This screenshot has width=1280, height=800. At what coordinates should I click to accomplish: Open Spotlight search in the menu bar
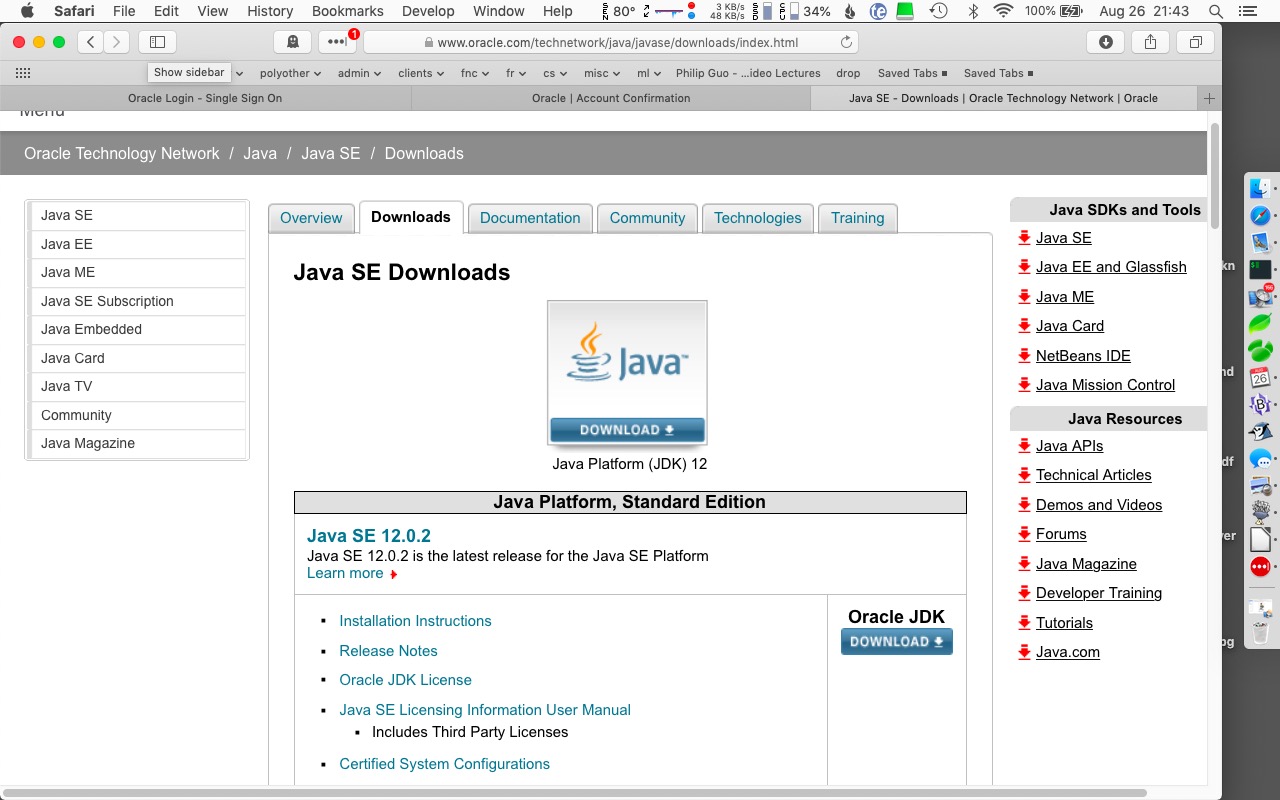[x=1215, y=11]
